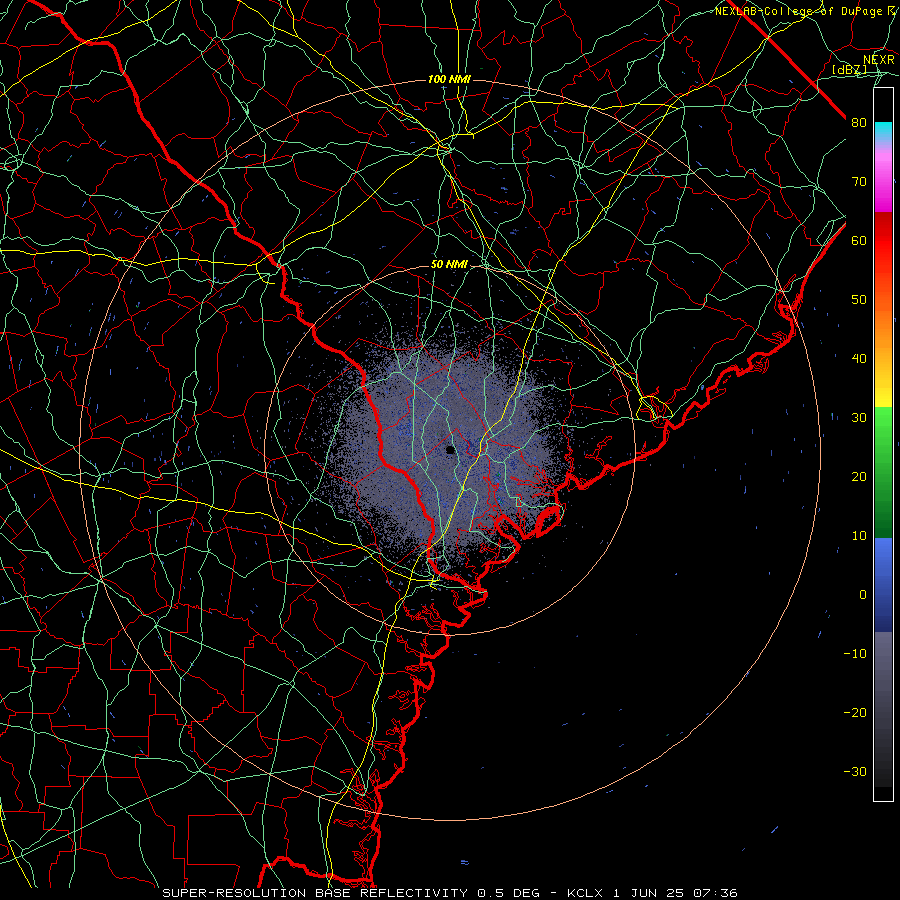Screen dimensions: 900x900
Task: Click the -30 value on dBZ scale
Action: [x=855, y=772]
